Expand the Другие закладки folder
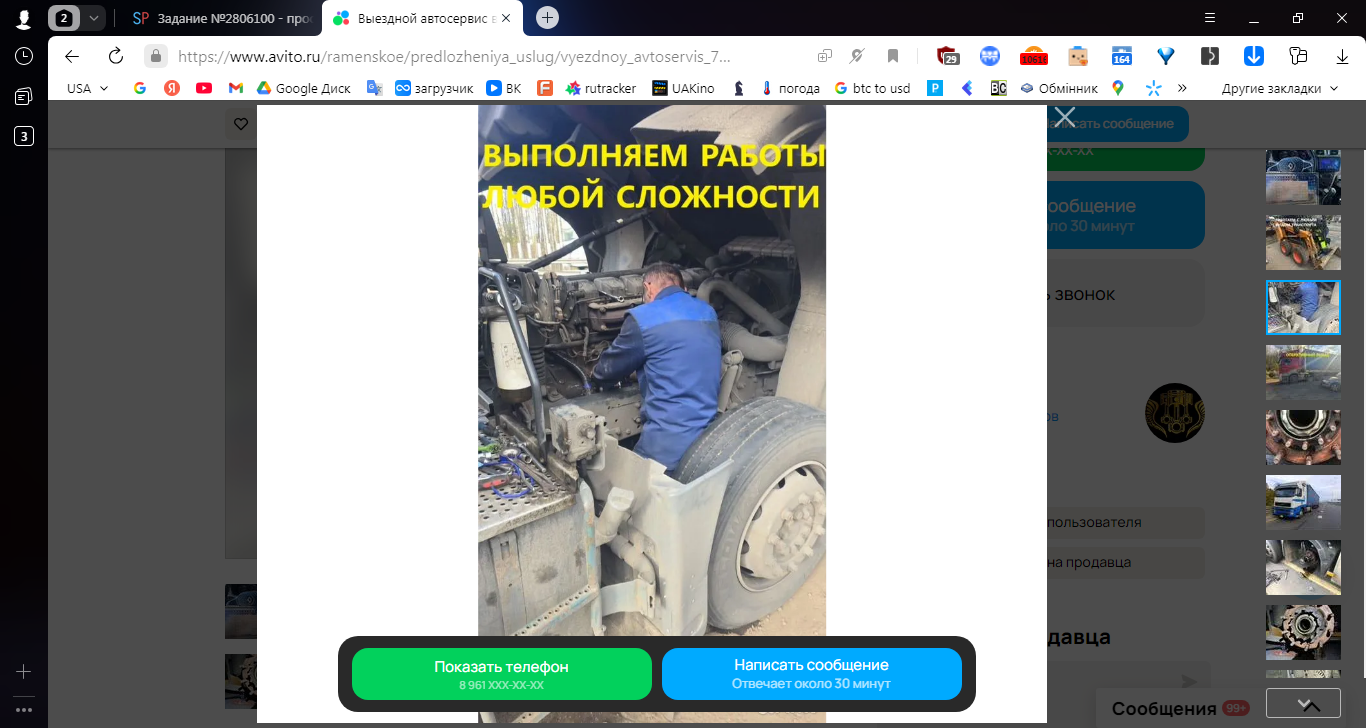Screen dimensions: 1366x728 (x=1280, y=88)
